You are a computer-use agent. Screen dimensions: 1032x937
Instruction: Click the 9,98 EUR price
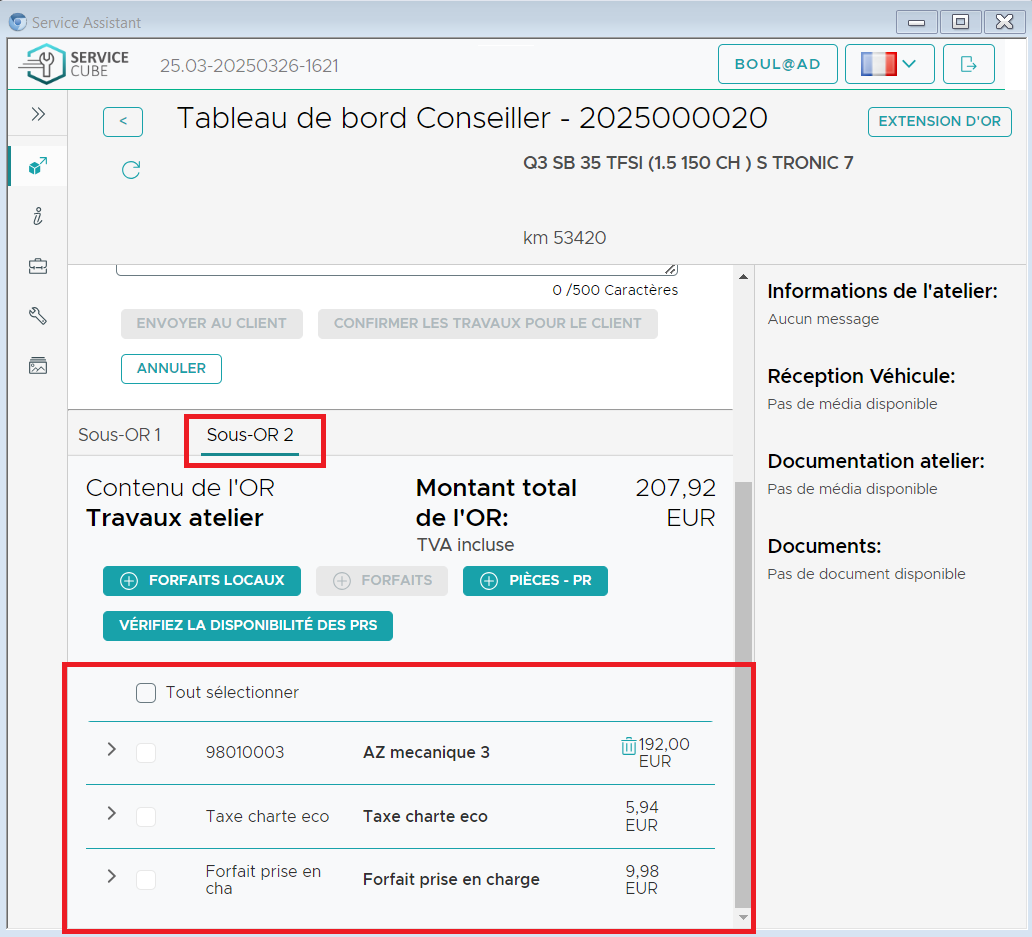tap(642, 880)
